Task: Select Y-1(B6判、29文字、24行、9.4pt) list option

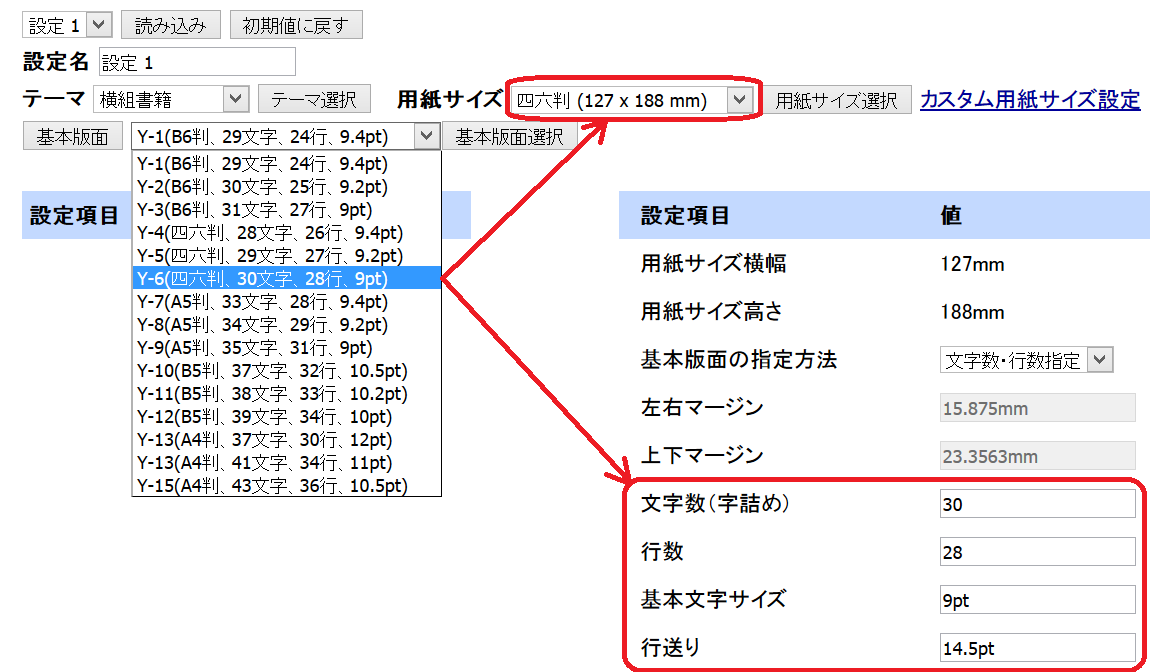Action: [286, 164]
